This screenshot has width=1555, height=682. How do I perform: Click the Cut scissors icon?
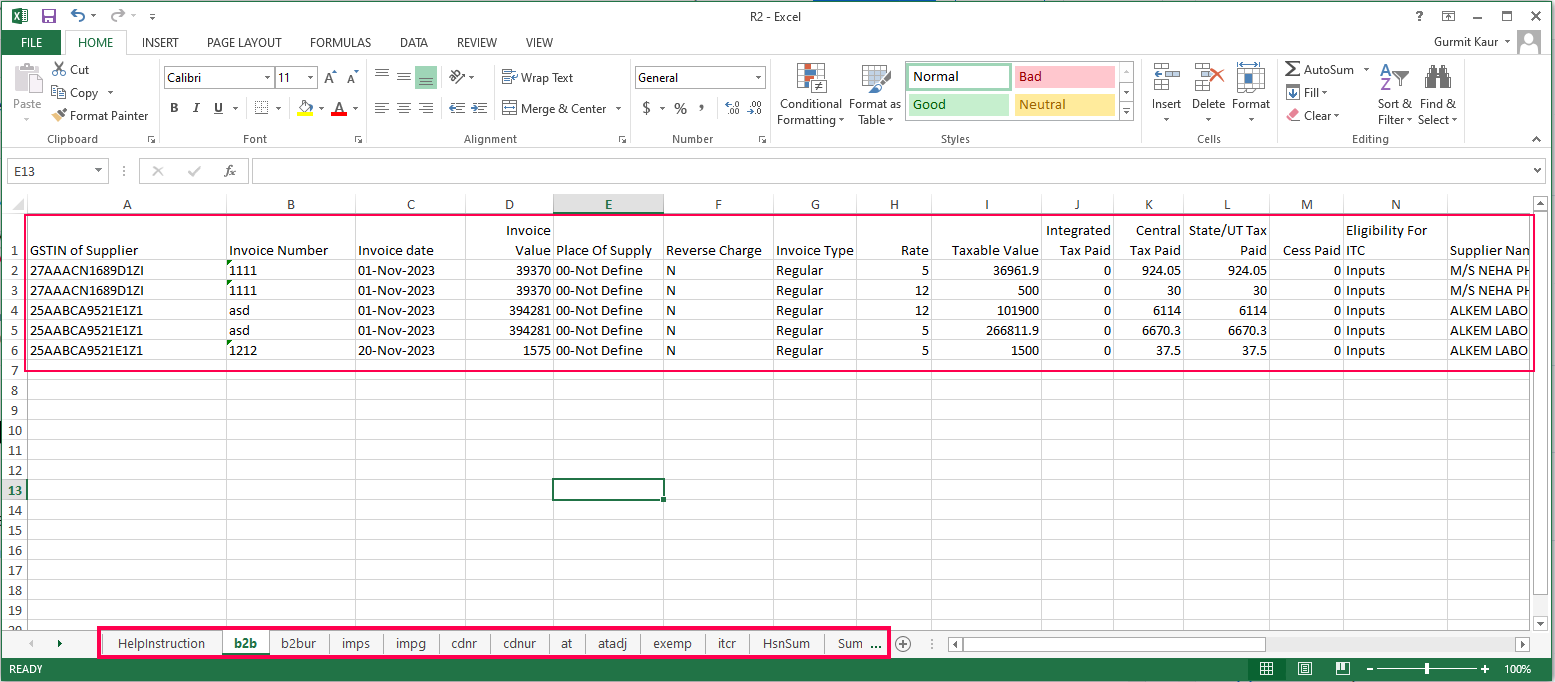pyautogui.click(x=58, y=70)
